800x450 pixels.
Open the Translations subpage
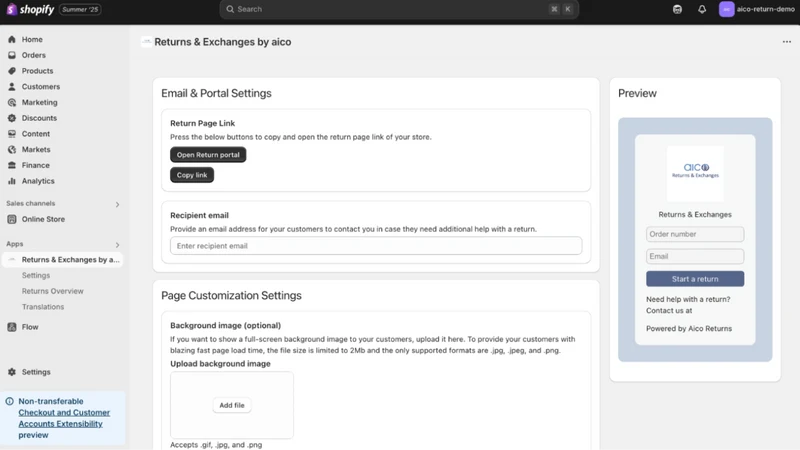(x=43, y=307)
